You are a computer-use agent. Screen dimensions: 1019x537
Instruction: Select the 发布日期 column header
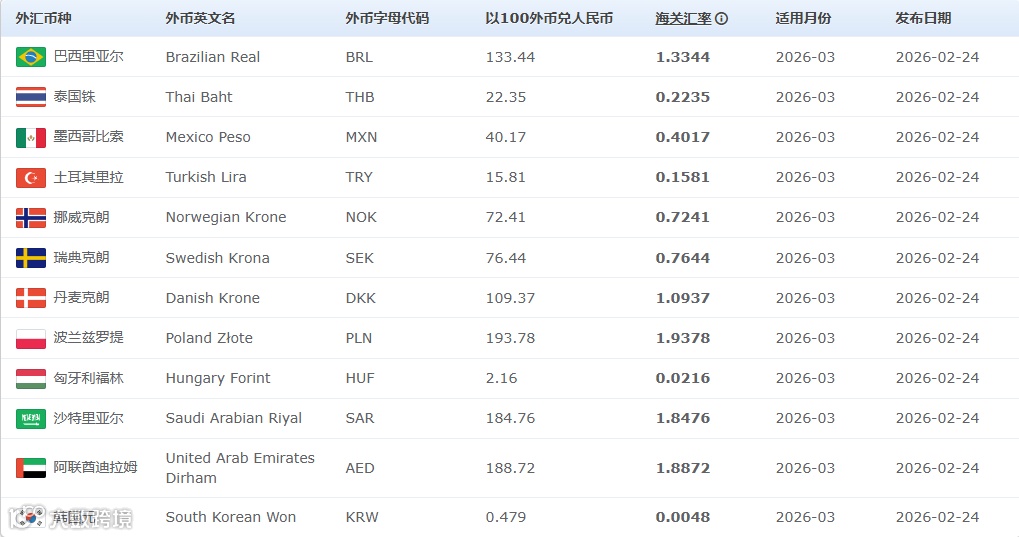923,18
